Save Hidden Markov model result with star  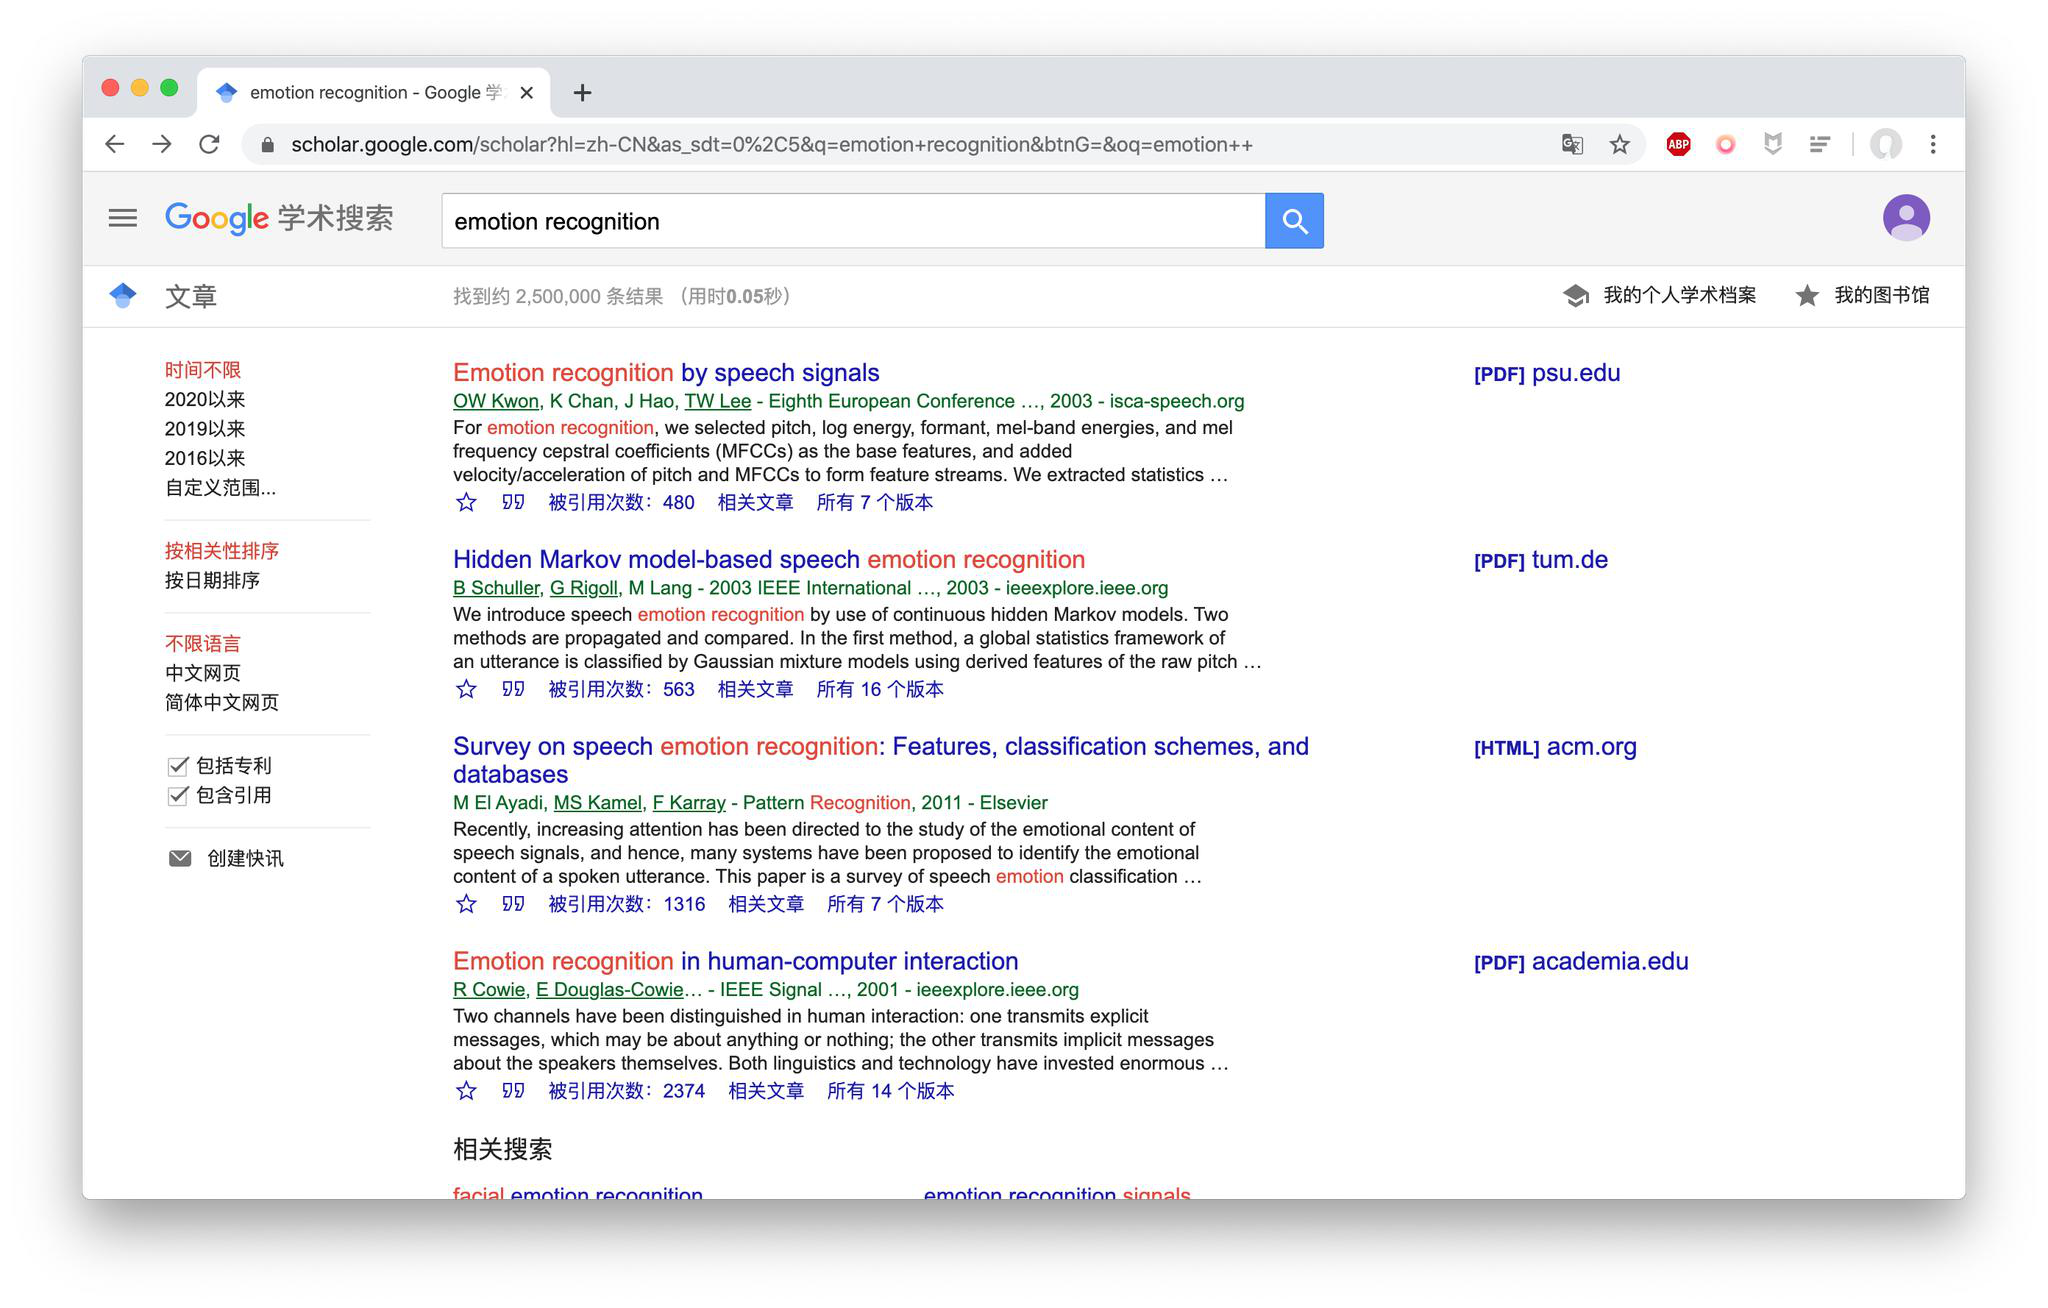pyautogui.click(x=466, y=689)
